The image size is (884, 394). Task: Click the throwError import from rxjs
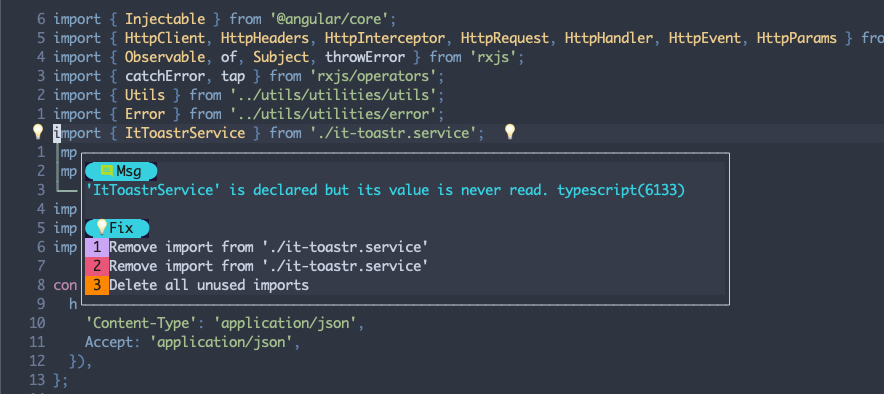point(365,57)
